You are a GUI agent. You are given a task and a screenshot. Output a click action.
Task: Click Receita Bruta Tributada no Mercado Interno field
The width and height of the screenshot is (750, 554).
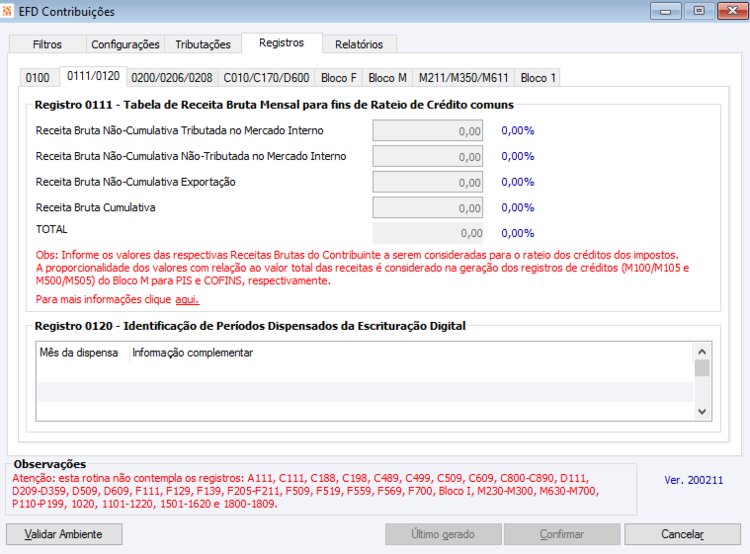(428, 131)
